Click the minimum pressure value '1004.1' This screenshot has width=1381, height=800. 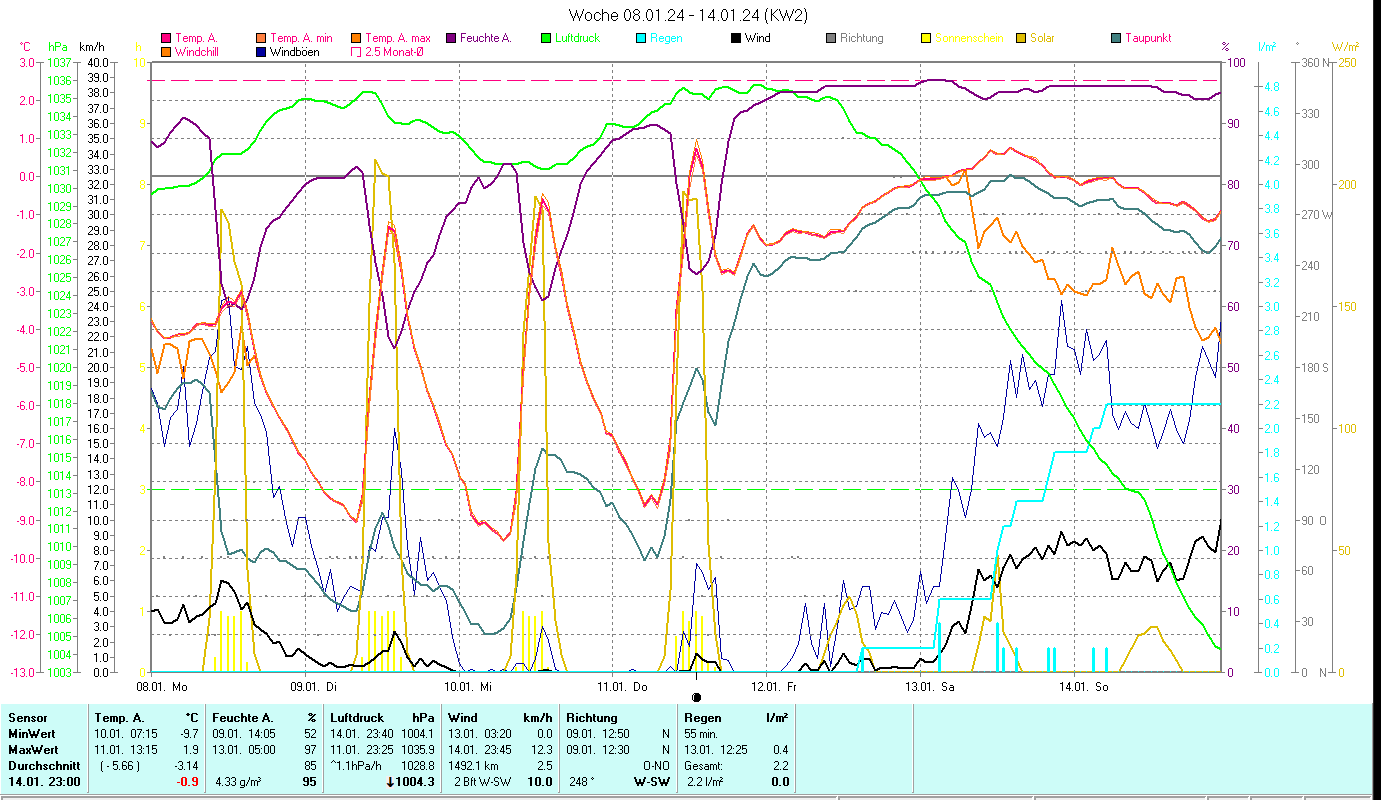click(419, 734)
